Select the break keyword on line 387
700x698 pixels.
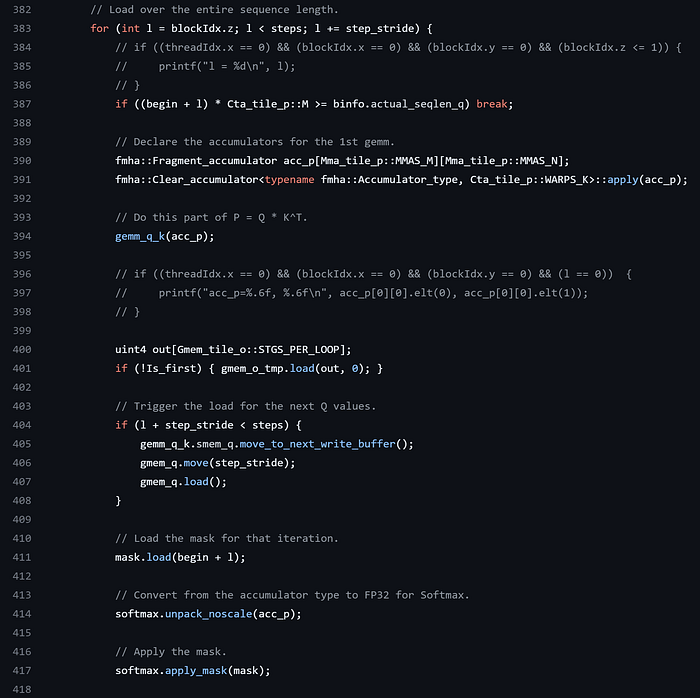[x=492, y=104]
